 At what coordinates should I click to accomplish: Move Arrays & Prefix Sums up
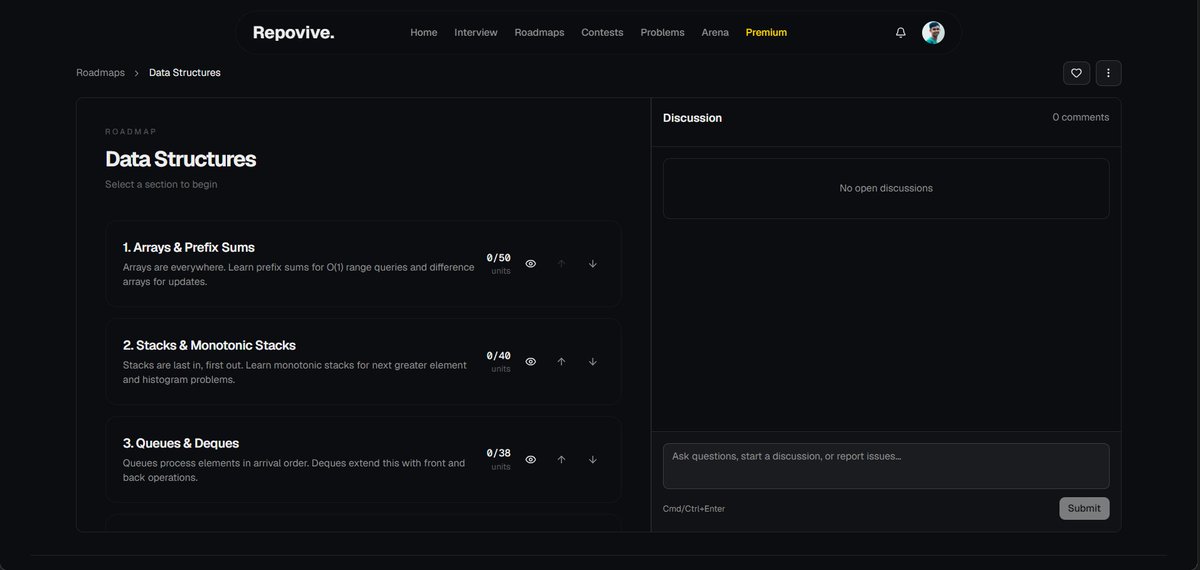click(x=561, y=264)
